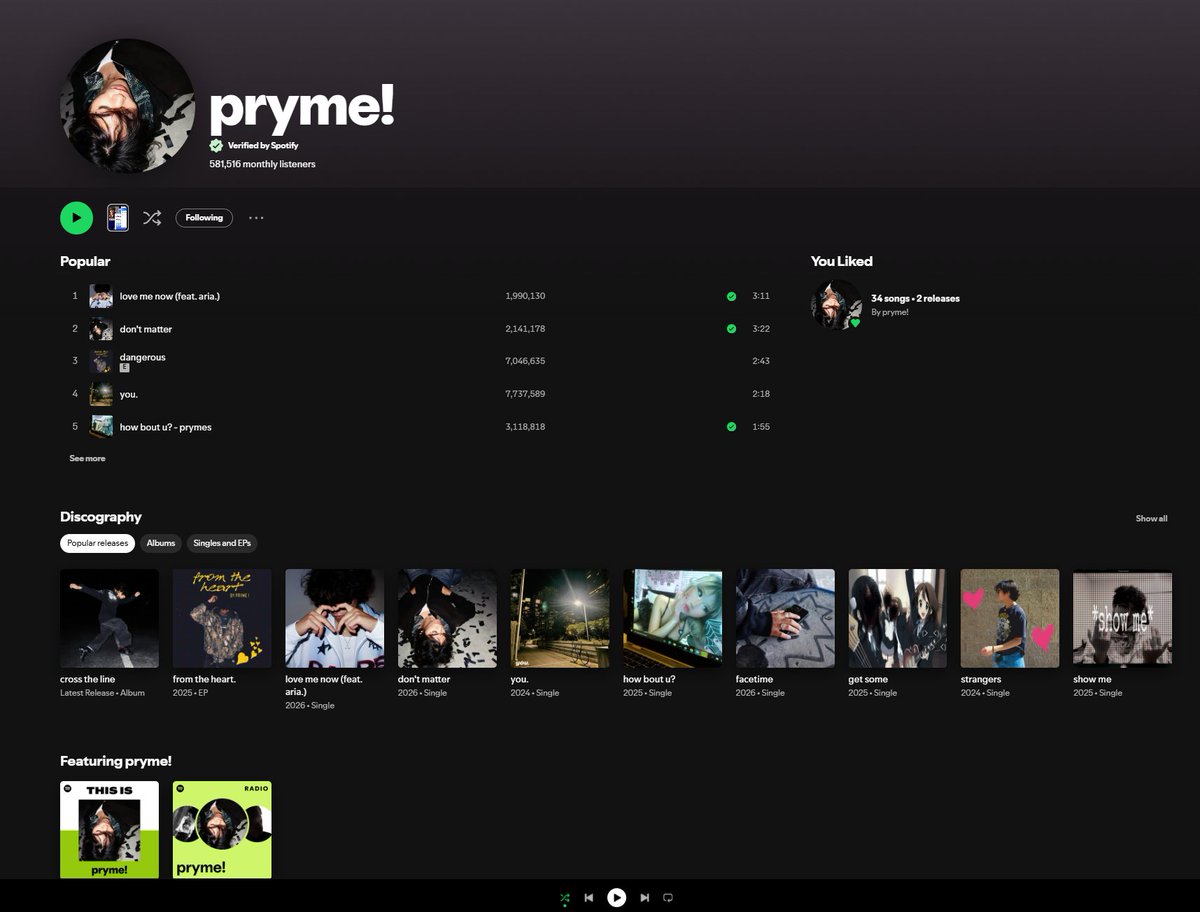The image size is (1200, 912).
Task: Play pryme! with the green play button
Action: click(76, 218)
